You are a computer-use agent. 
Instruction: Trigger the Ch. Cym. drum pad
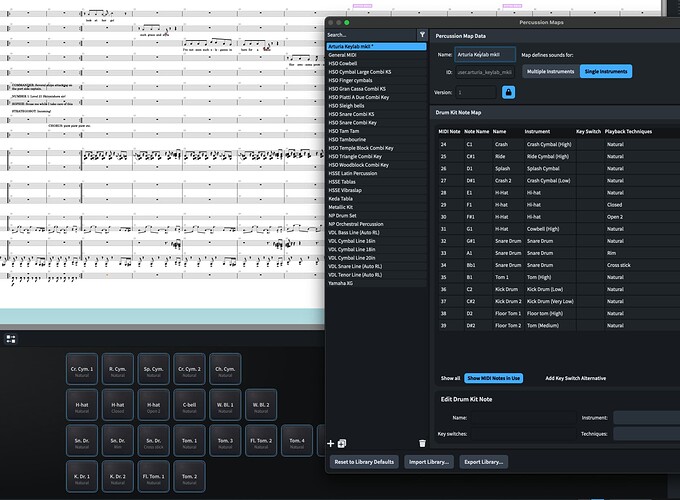click(225, 369)
